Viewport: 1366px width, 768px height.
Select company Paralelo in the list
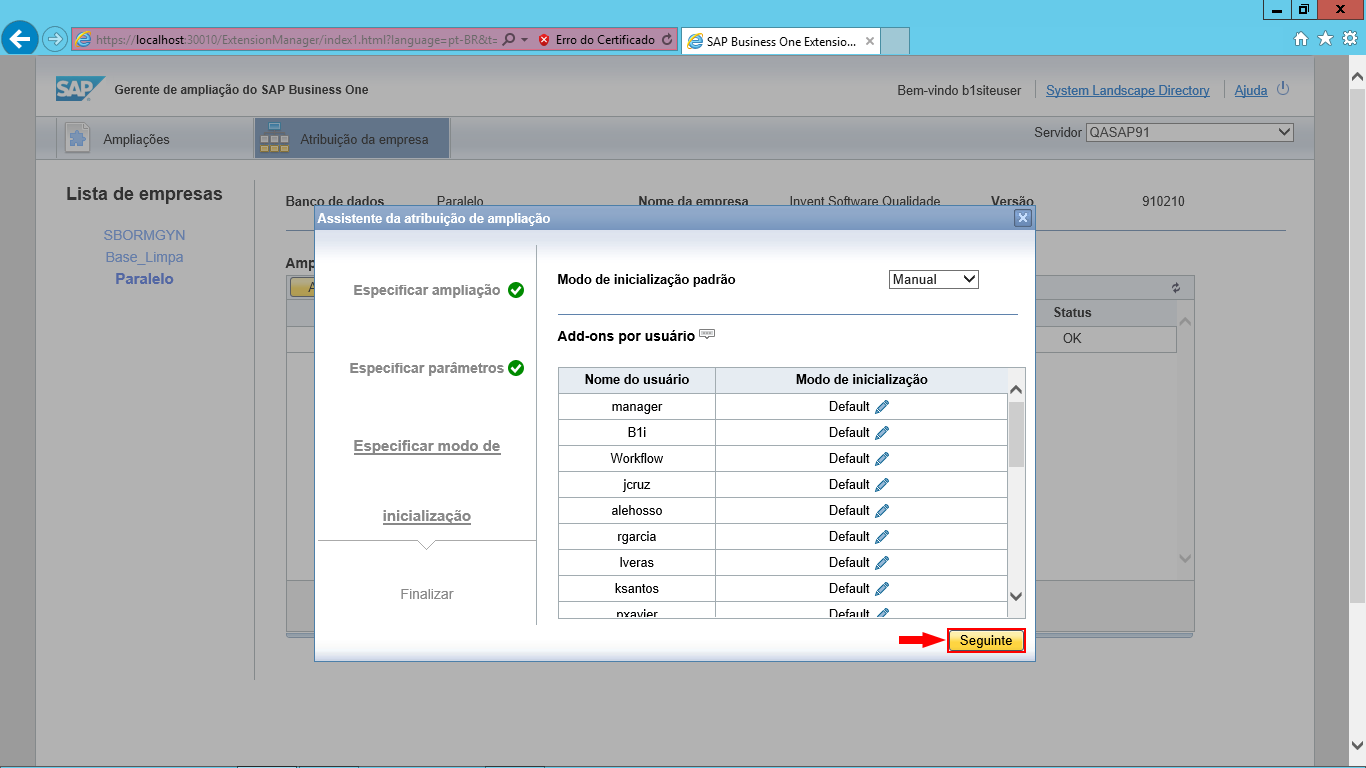[144, 279]
